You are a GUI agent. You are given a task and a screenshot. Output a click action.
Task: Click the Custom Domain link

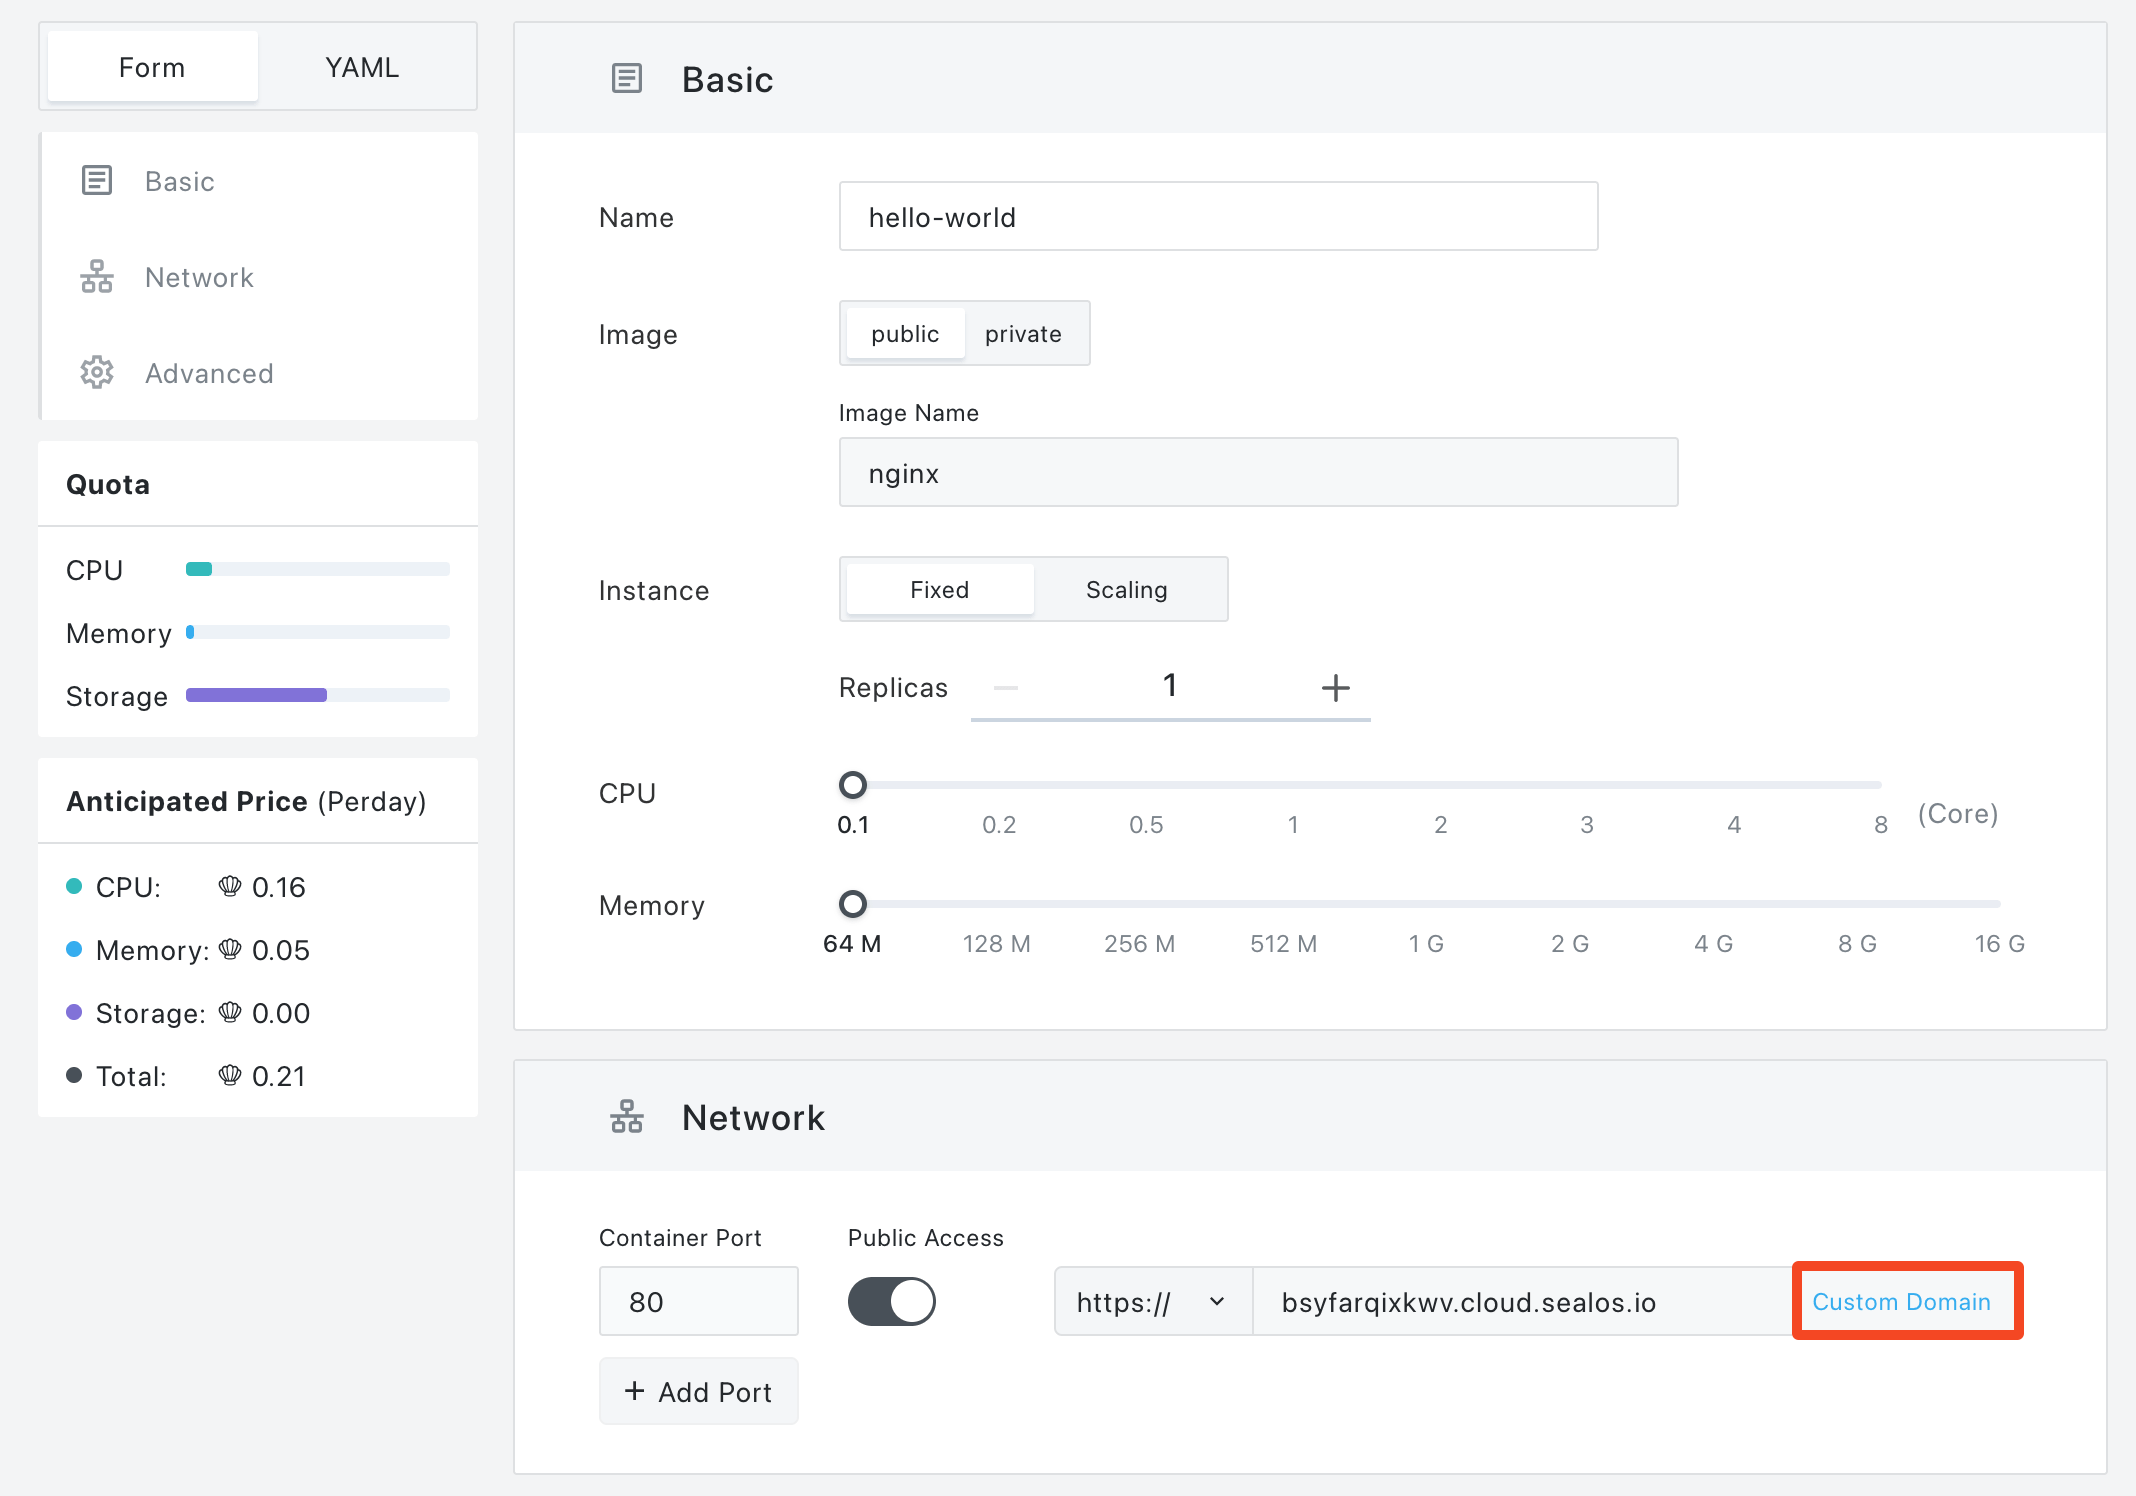tap(1901, 1302)
